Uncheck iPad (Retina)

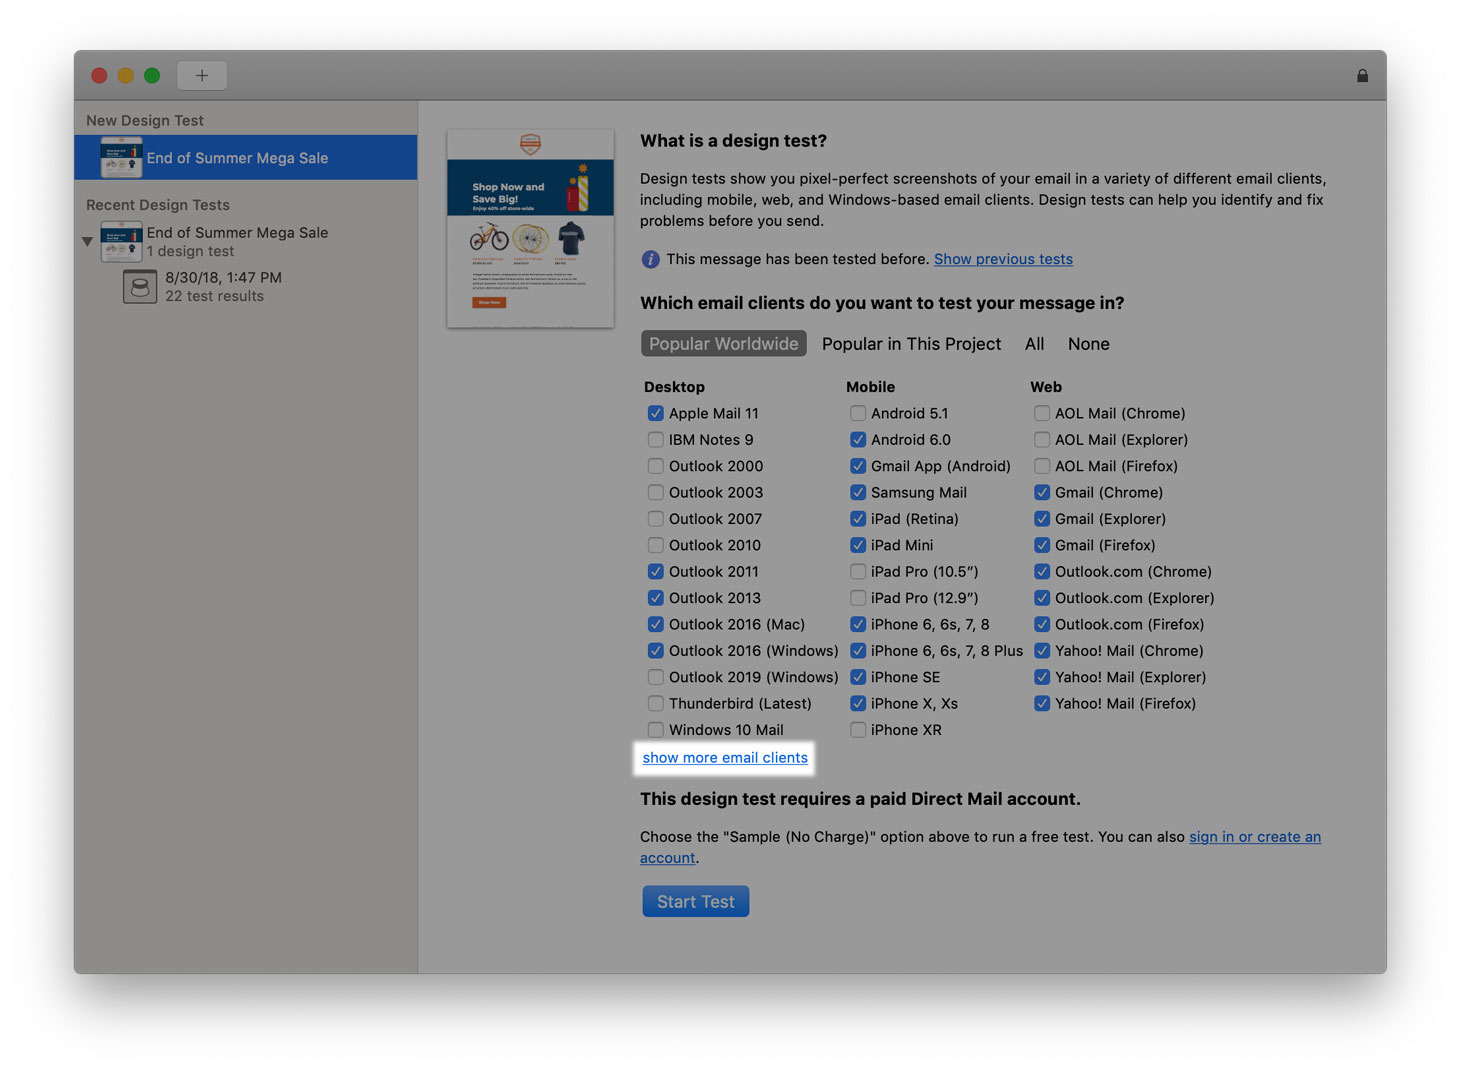[x=858, y=519]
